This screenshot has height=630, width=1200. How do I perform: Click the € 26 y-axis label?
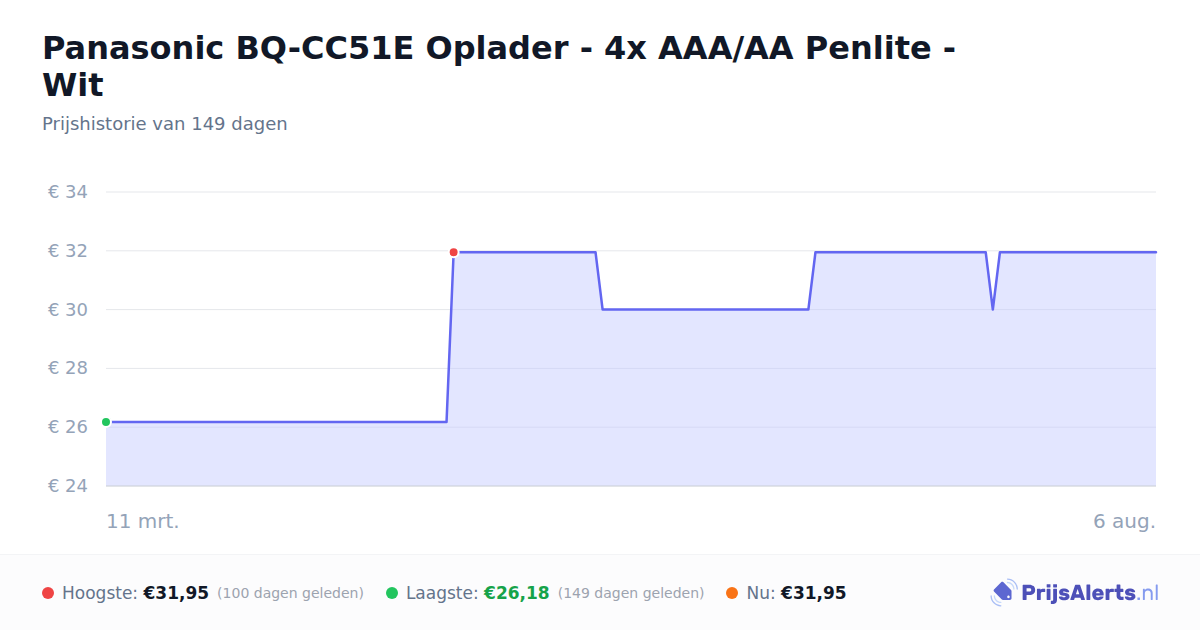(68, 427)
